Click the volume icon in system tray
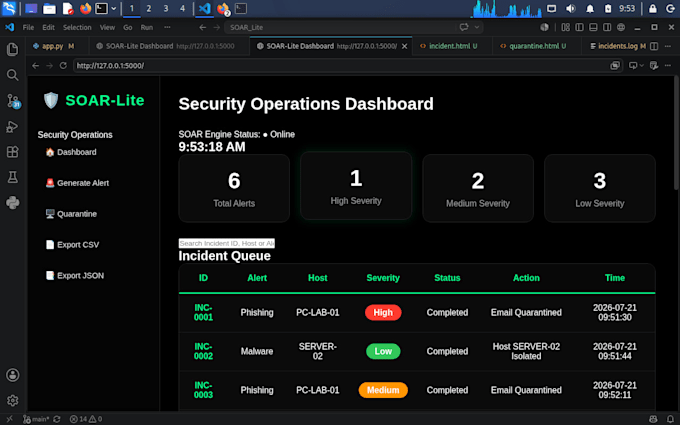The image size is (680, 425). click(x=571, y=8)
